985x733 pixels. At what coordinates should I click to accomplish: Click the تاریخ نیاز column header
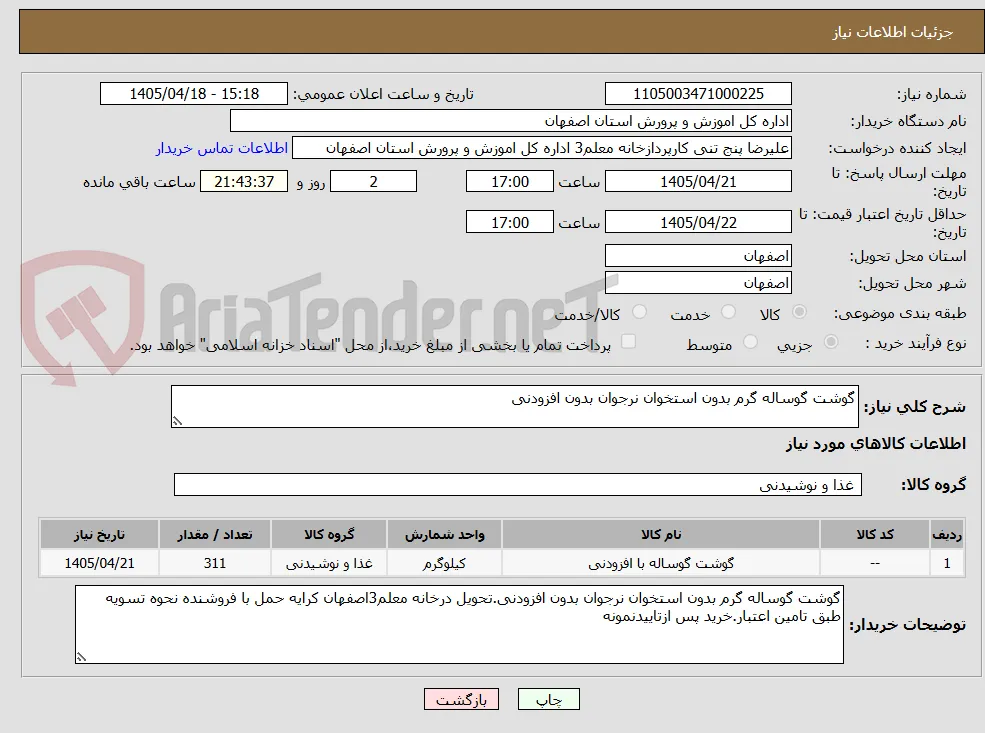tap(99, 535)
